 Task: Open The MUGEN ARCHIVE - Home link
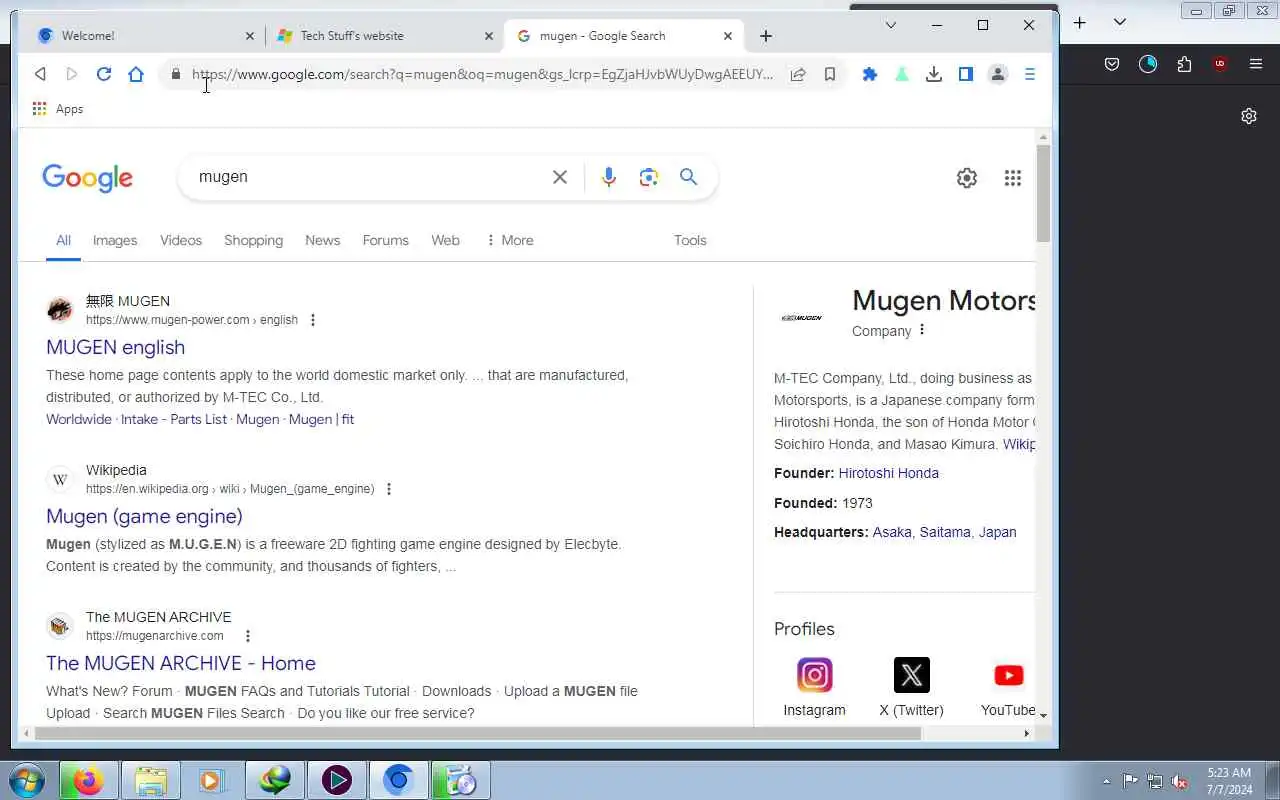181,663
